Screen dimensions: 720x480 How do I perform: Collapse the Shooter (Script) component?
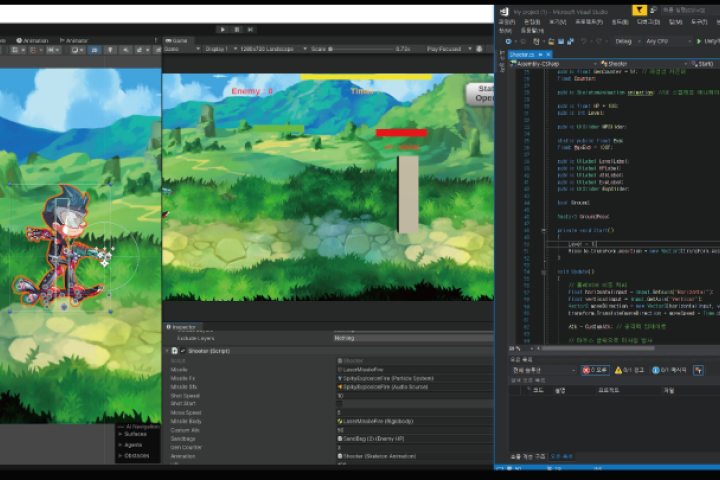[167, 350]
